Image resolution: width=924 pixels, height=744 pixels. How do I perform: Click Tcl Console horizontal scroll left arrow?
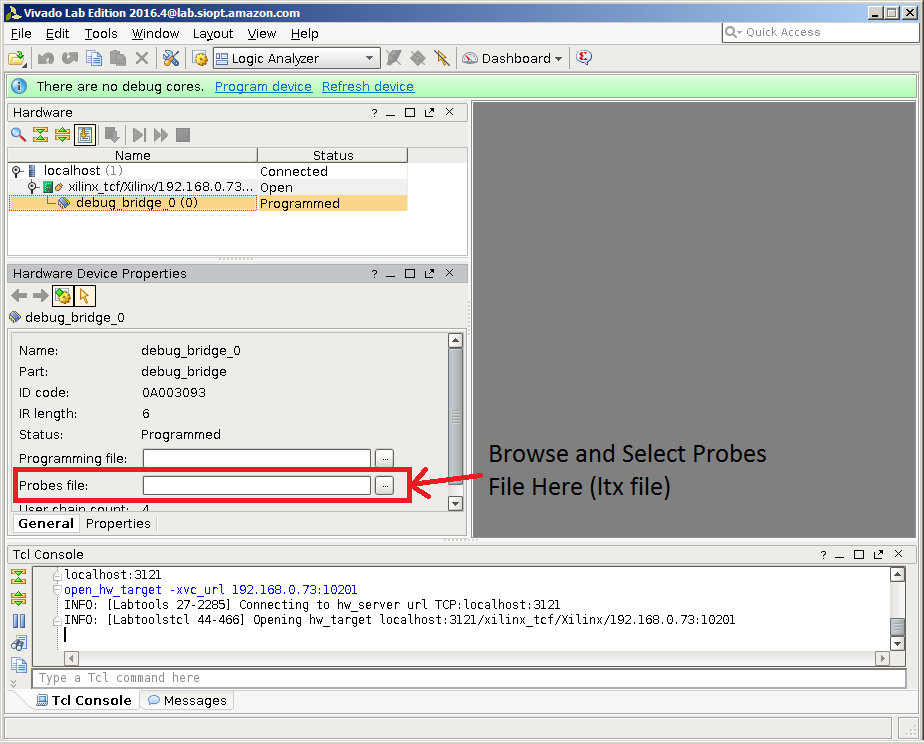[x=71, y=659]
